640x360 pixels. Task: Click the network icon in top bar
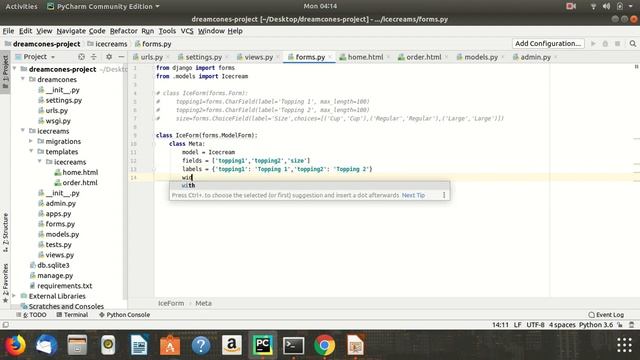pyautogui.click(x=593, y=6)
